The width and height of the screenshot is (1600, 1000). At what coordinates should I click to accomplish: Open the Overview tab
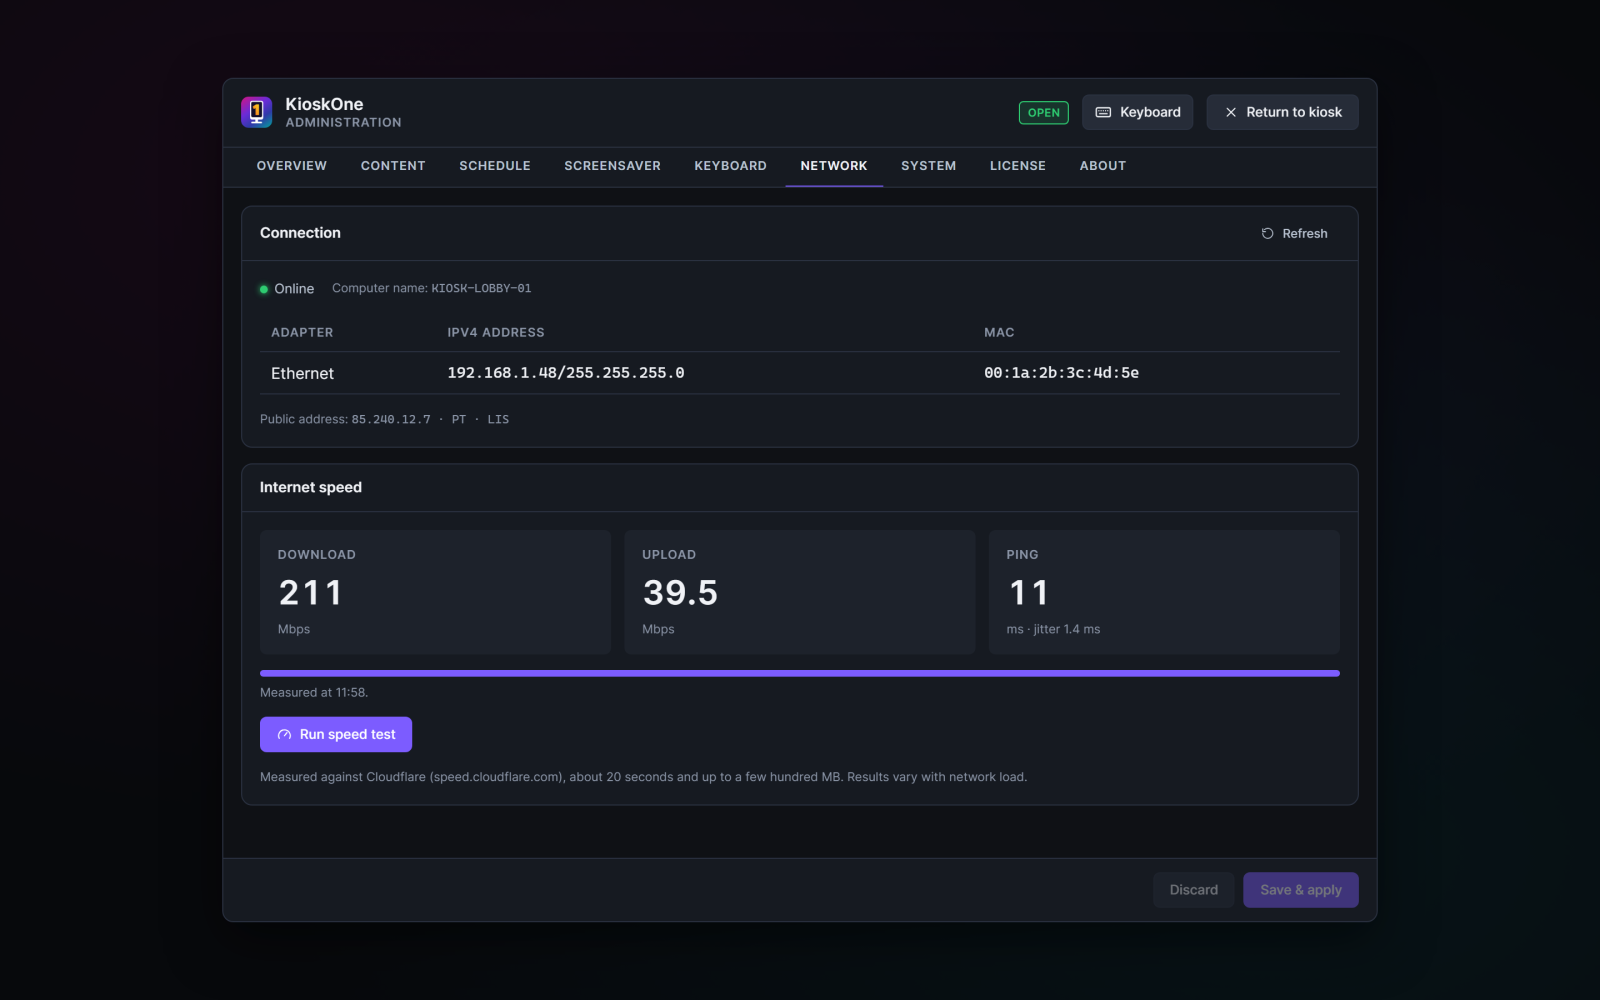pos(291,166)
